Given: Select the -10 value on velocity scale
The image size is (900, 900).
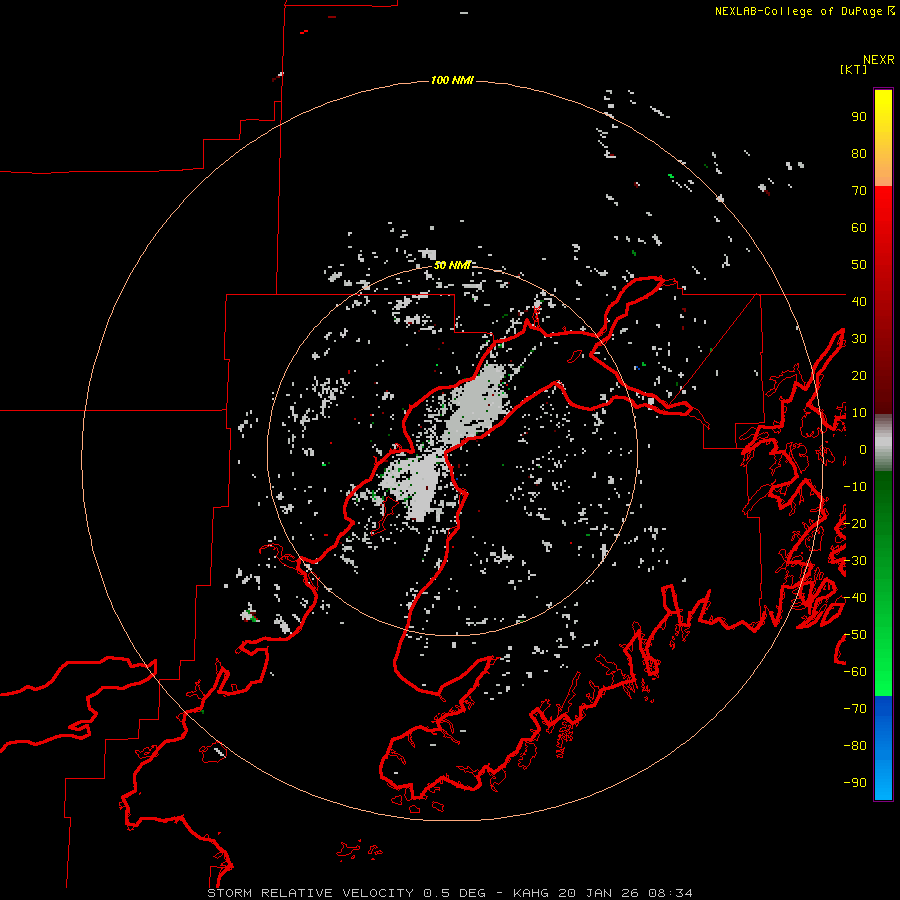Looking at the screenshot, I should 855,487.
